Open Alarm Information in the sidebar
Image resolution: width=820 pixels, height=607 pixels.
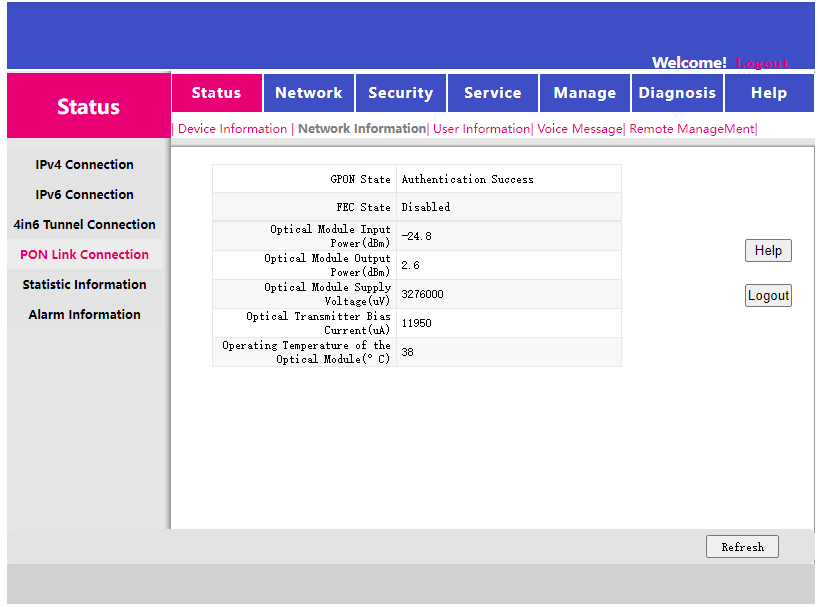84,314
